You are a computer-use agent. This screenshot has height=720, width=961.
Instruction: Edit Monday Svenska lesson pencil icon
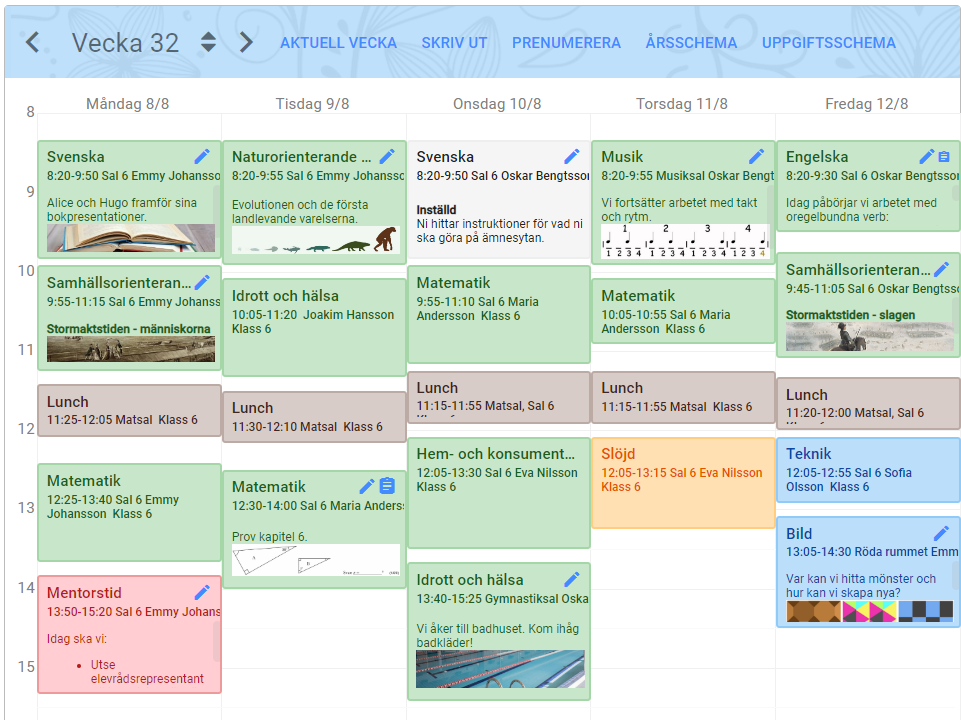click(x=202, y=157)
